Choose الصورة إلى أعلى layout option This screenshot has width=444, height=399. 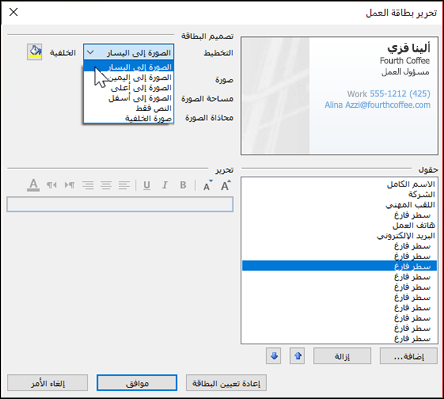click(129, 88)
